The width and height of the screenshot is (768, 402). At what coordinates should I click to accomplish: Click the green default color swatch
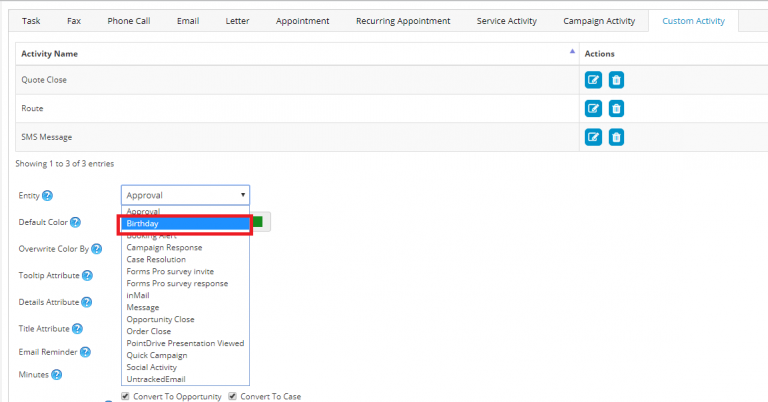pyautogui.click(x=258, y=222)
